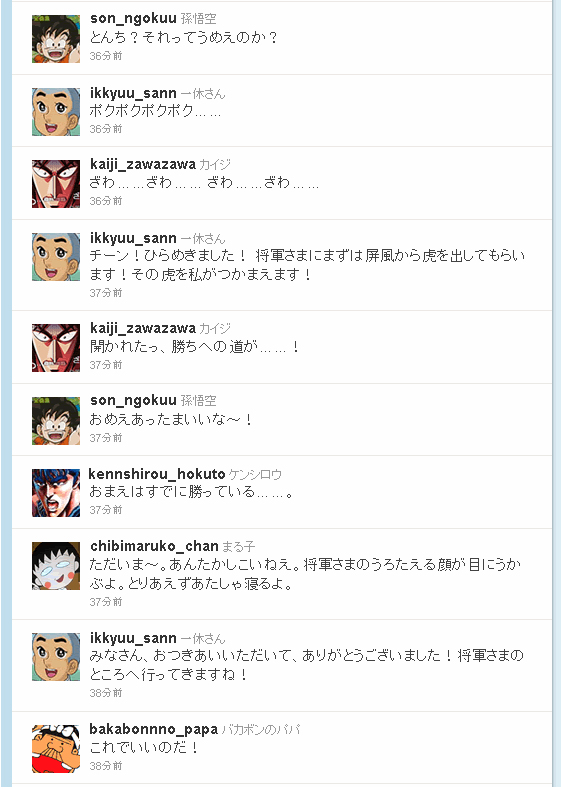Click son_ngokuu avatar in top tweet
This screenshot has height=789, width=561.
[x=56, y=39]
